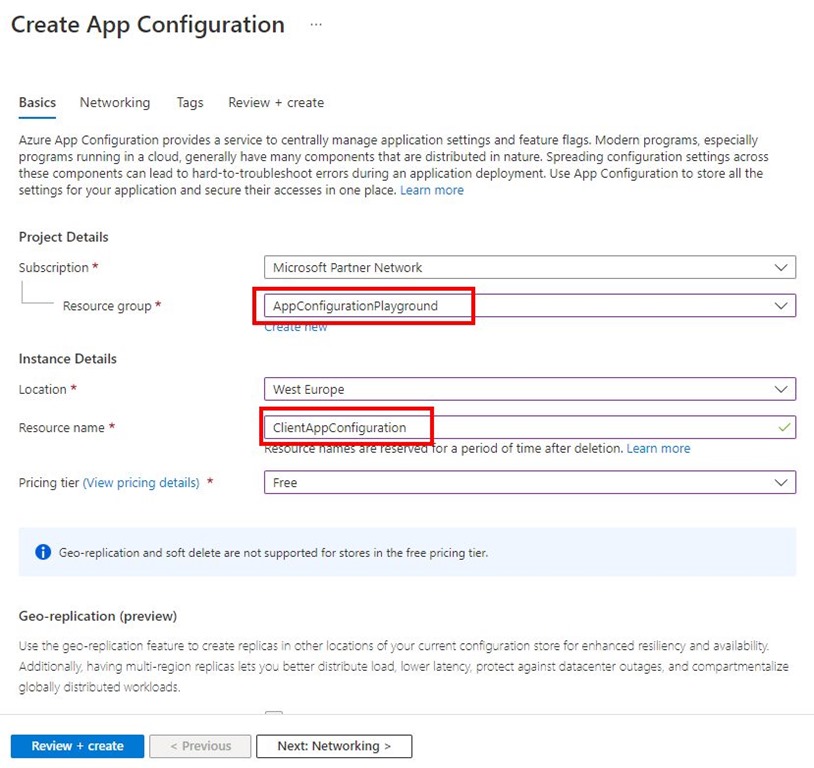Open the Location dropdown showing West Europe

point(529,389)
